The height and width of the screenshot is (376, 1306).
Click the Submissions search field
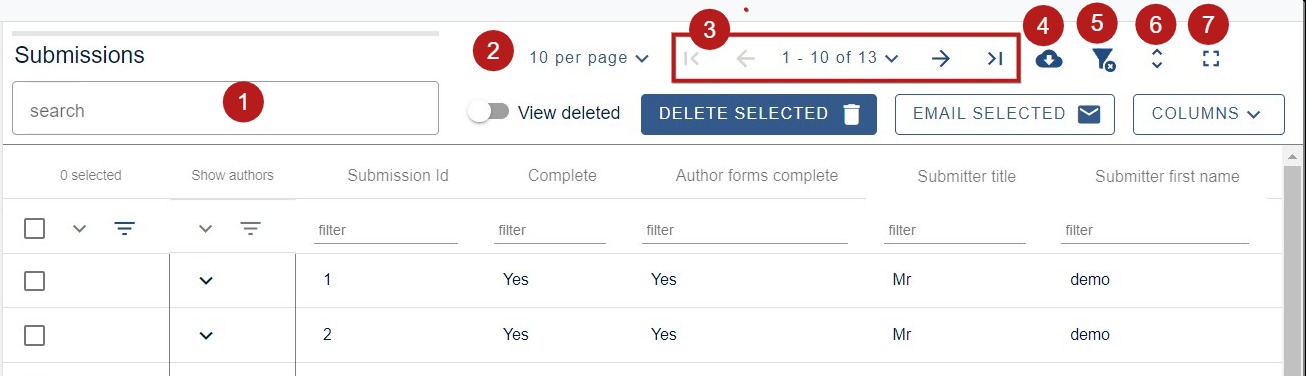pyautogui.click(x=225, y=108)
